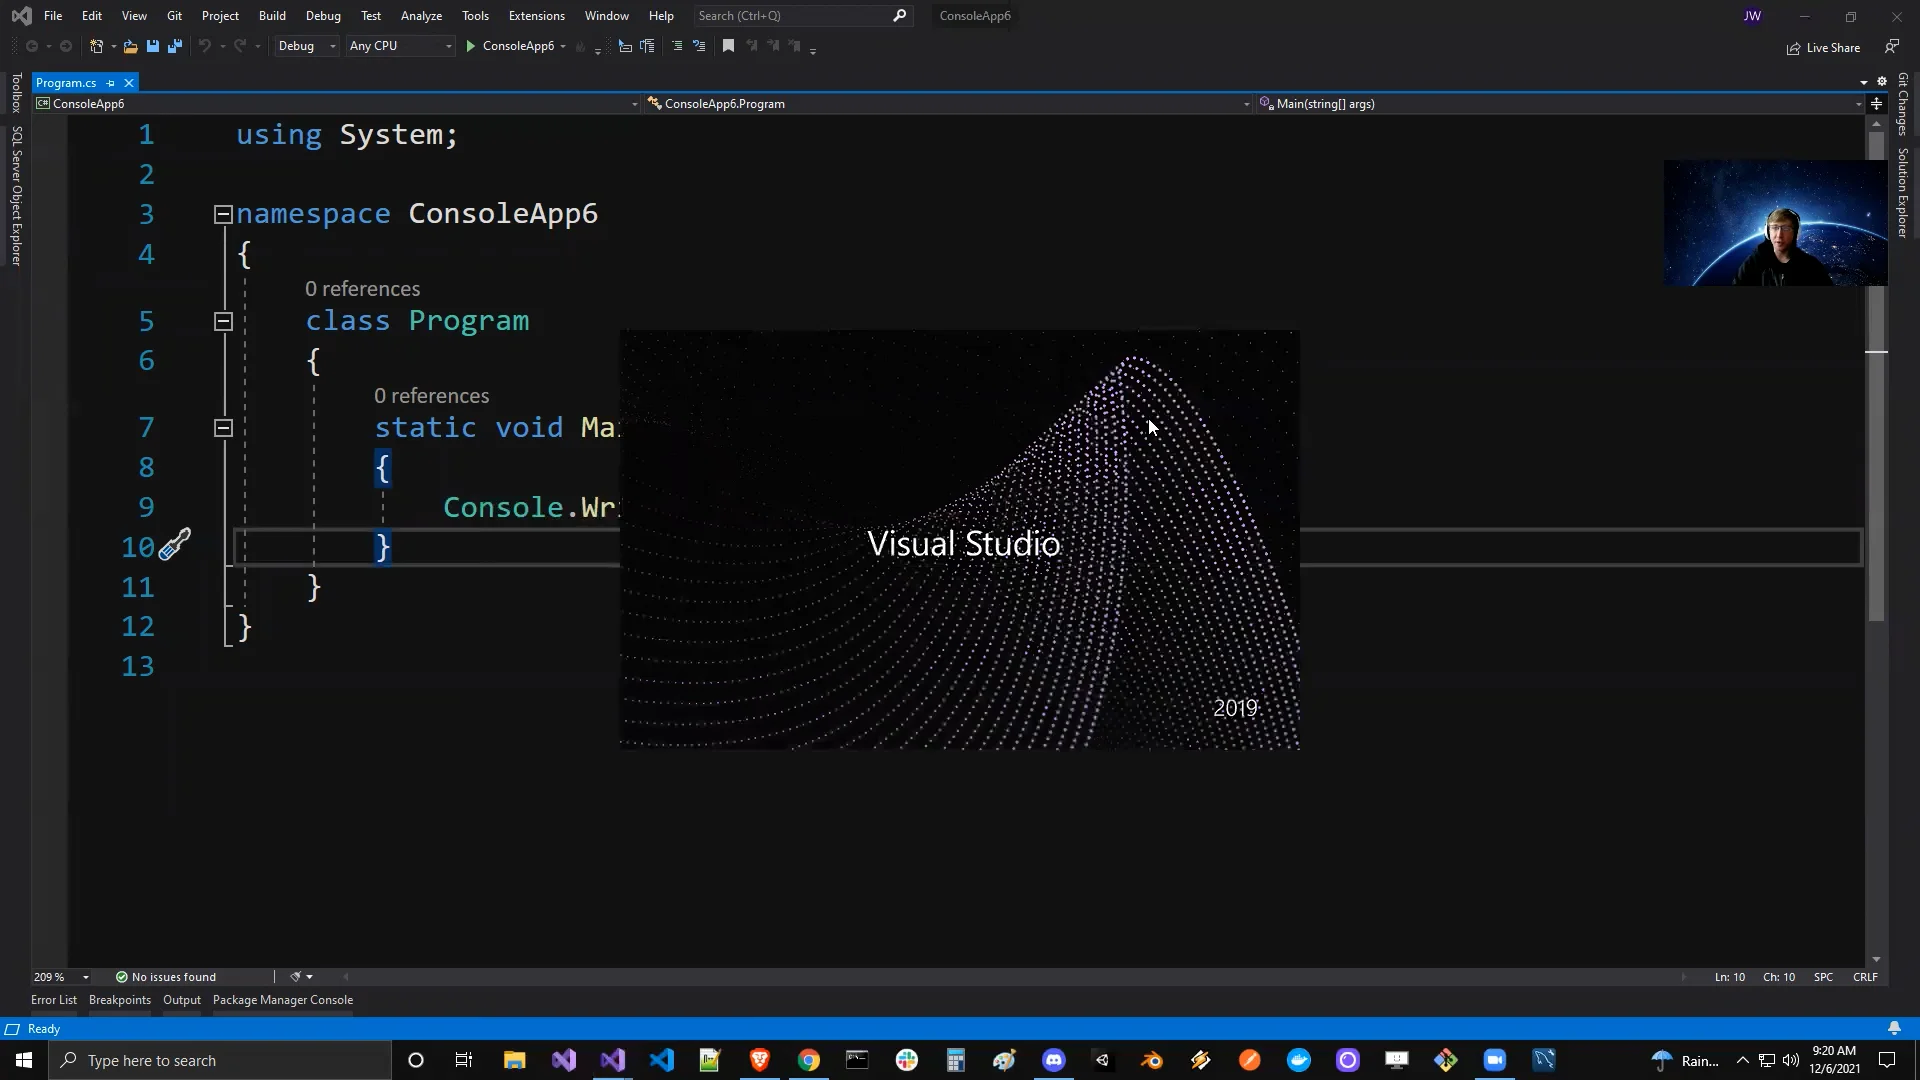Screen dimensions: 1920x1080
Task: Click the Save file icon
Action: pyautogui.click(x=153, y=46)
